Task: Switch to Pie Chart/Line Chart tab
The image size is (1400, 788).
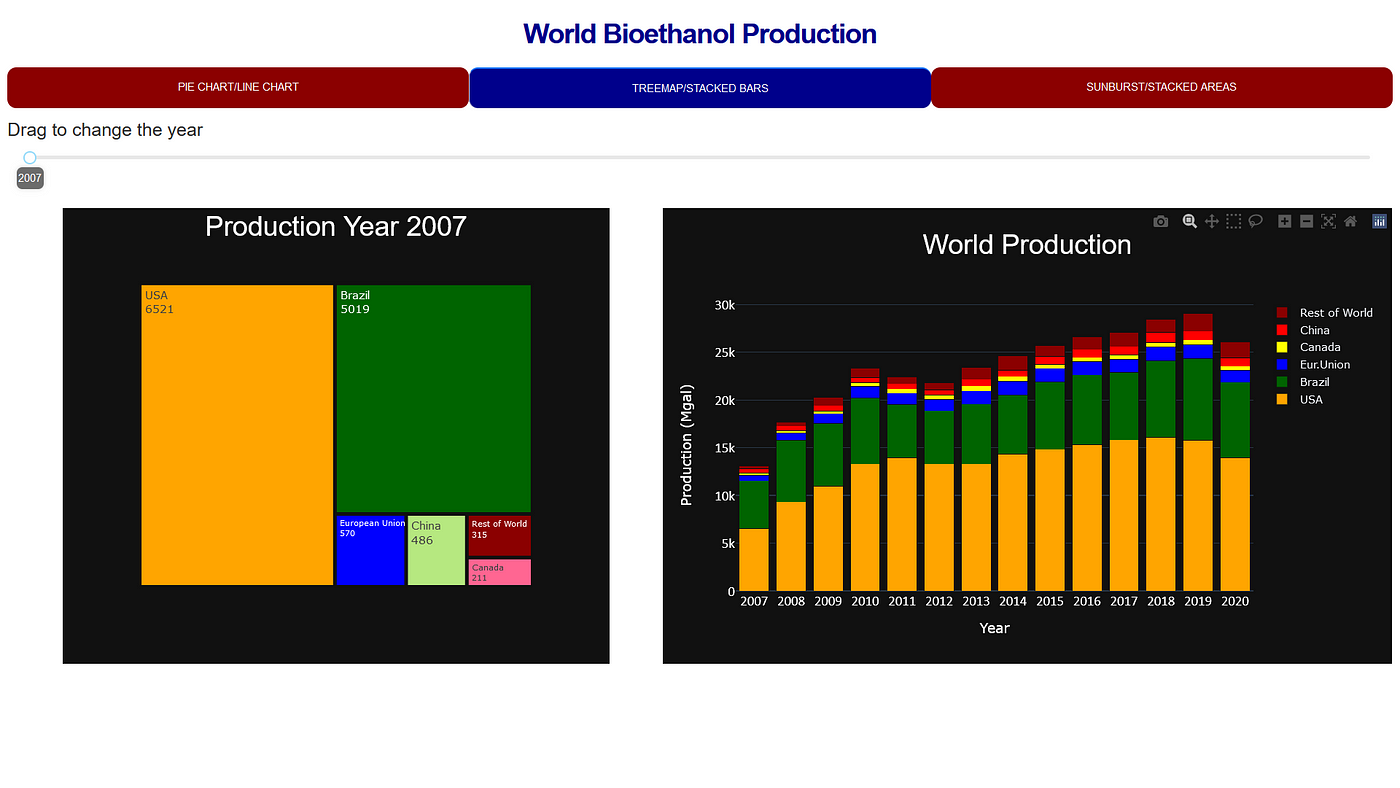Action: pos(238,87)
